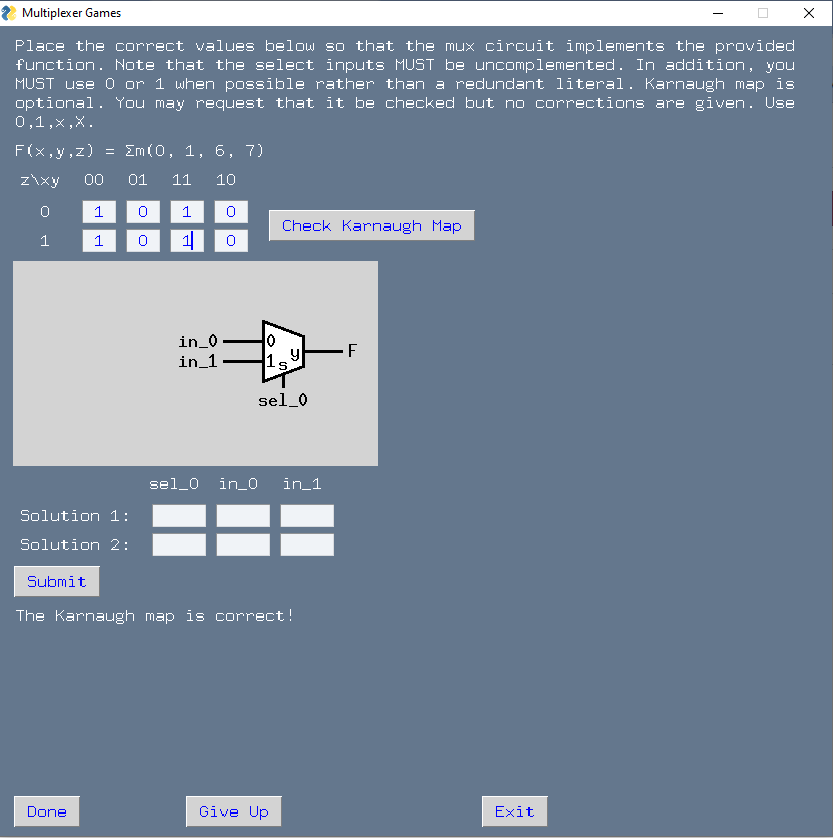833x838 pixels.
Task: Select the K-map cell for row 0, column 01
Action: [142, 211]
